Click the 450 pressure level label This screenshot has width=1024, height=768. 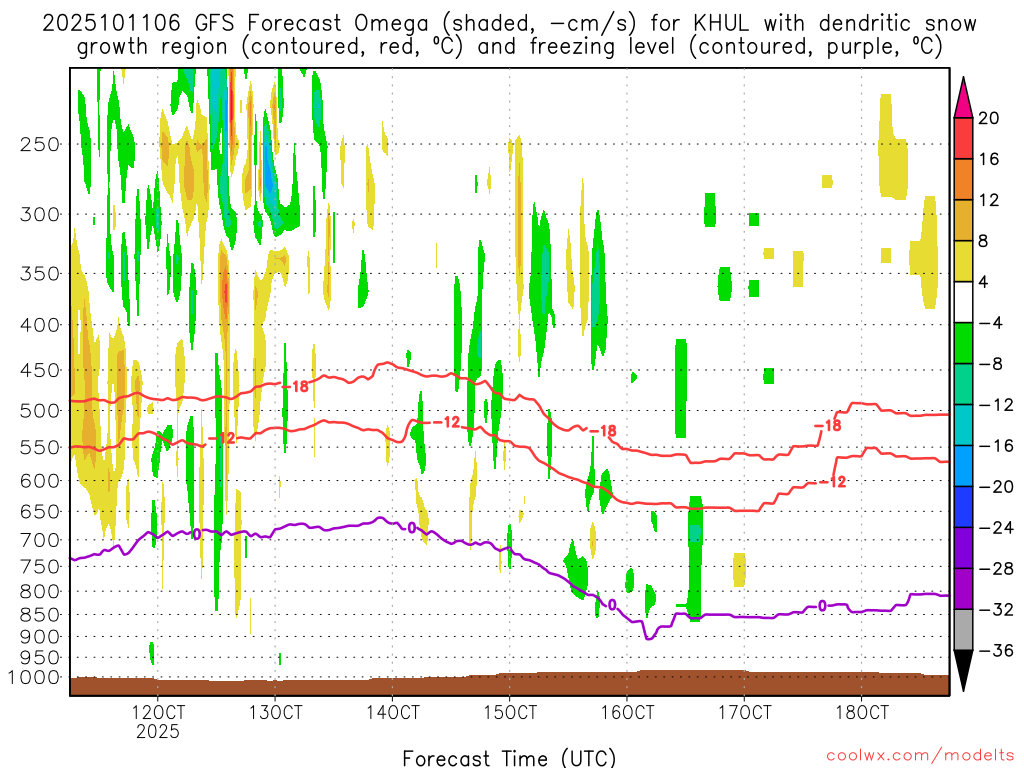pos(40,370)
